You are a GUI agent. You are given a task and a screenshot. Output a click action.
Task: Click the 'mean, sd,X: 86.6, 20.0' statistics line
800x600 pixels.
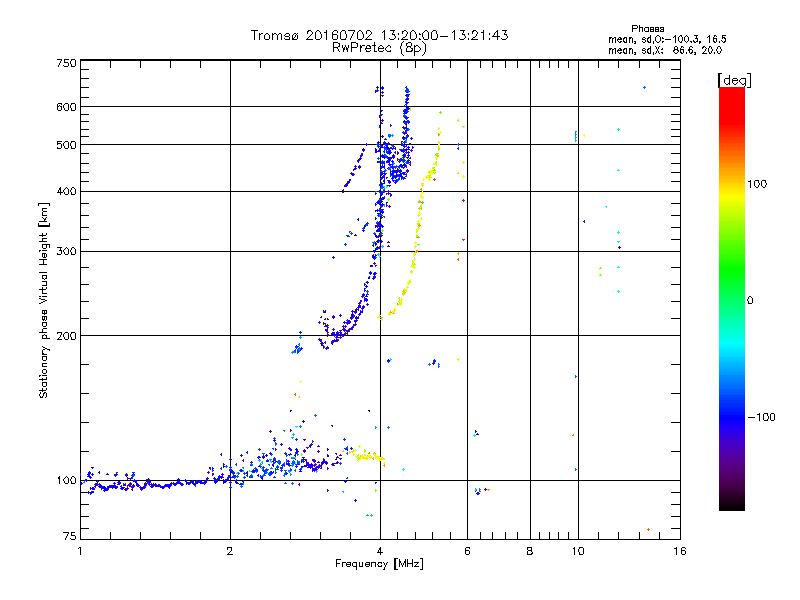(665, 50)
